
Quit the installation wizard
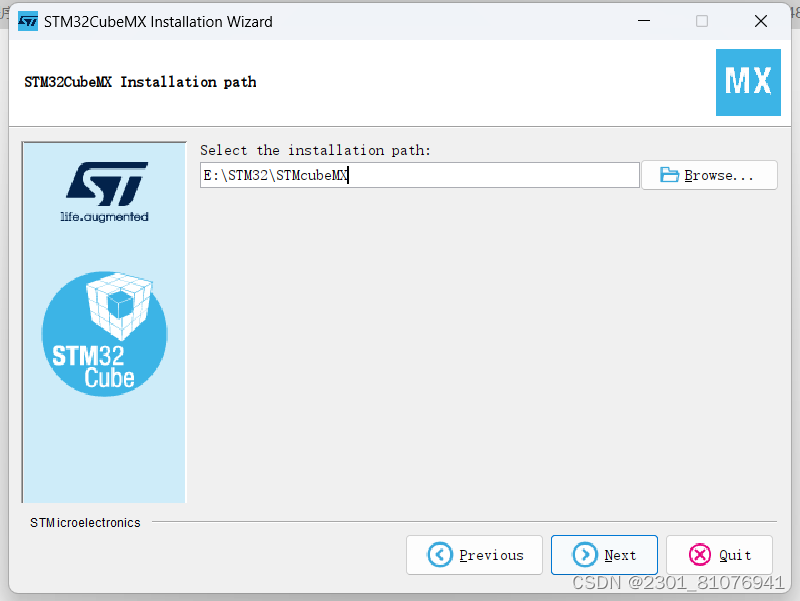tap(719, 555)
